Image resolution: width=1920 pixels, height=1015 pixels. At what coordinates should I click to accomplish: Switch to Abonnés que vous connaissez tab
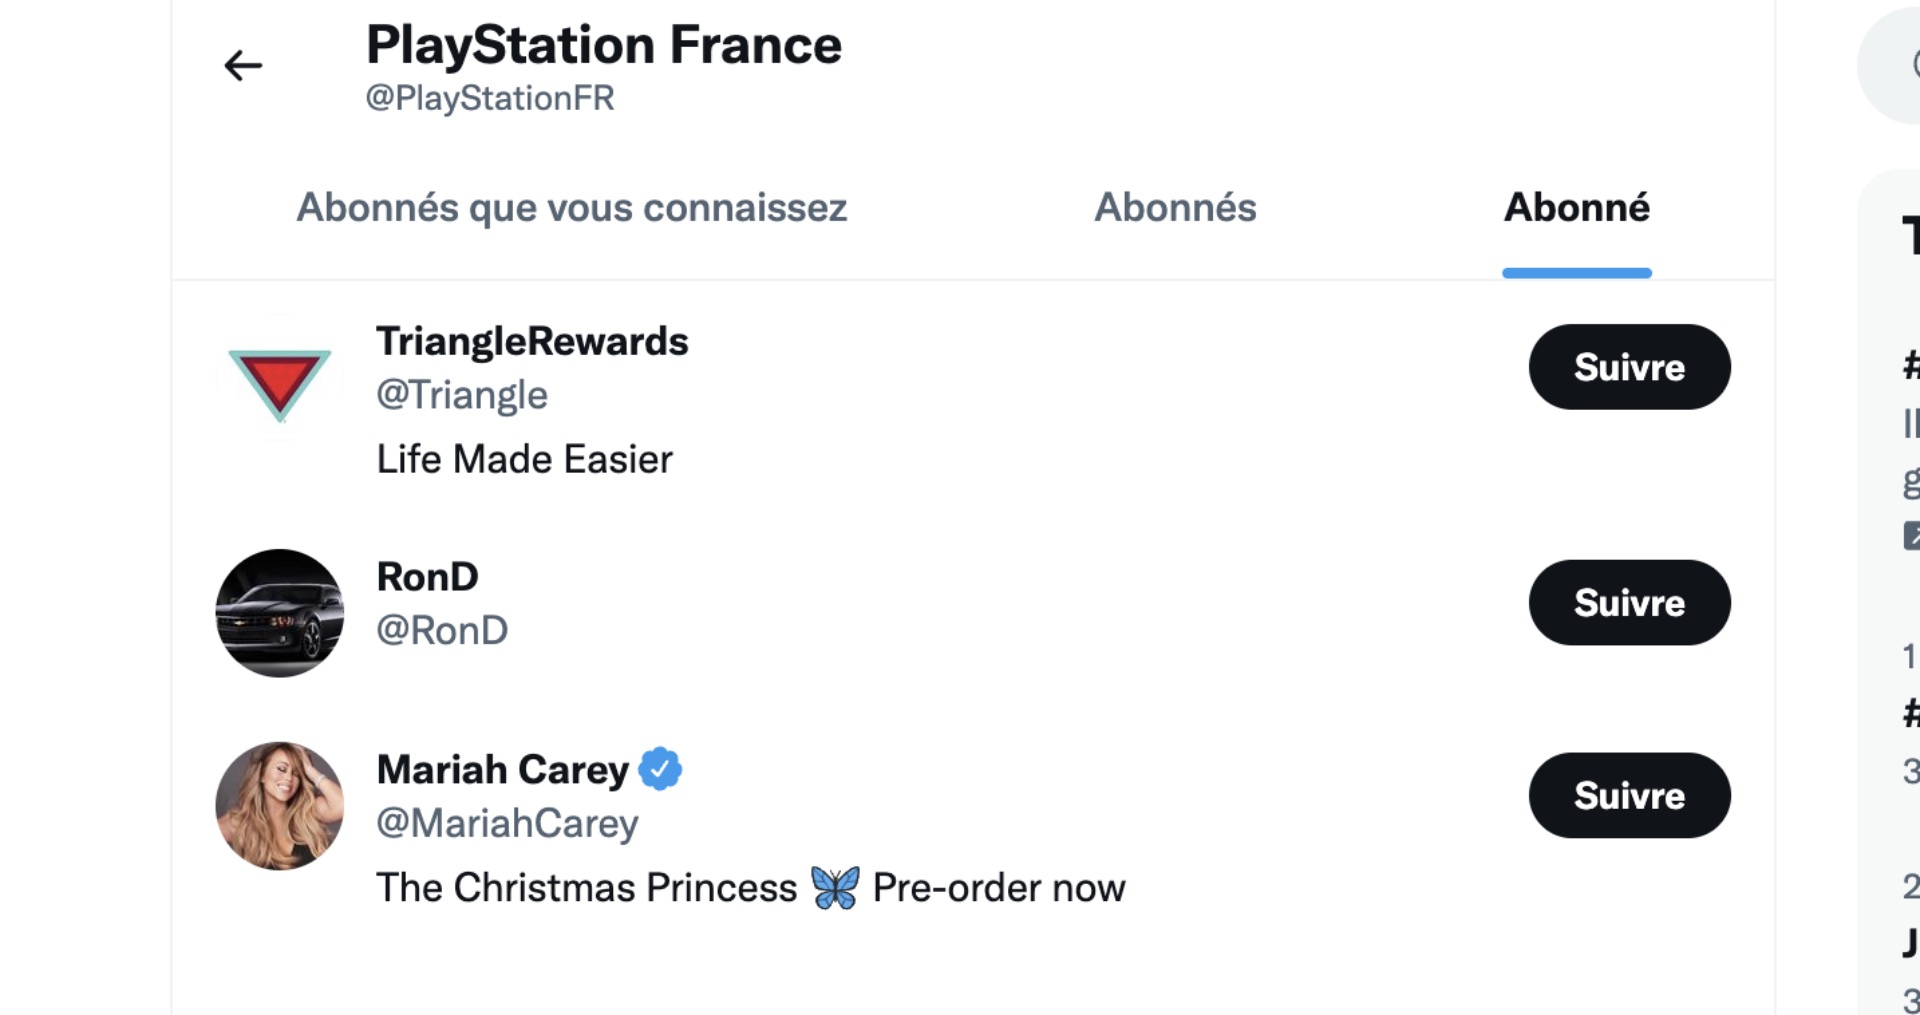(x=572, y=208)
